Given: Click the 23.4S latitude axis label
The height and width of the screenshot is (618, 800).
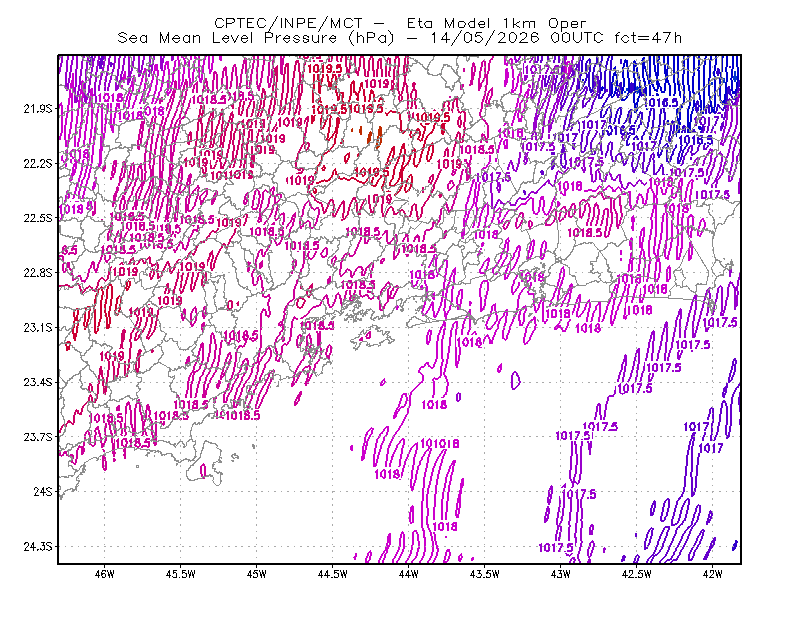Looking at the screenshot, I should [38, 382].
